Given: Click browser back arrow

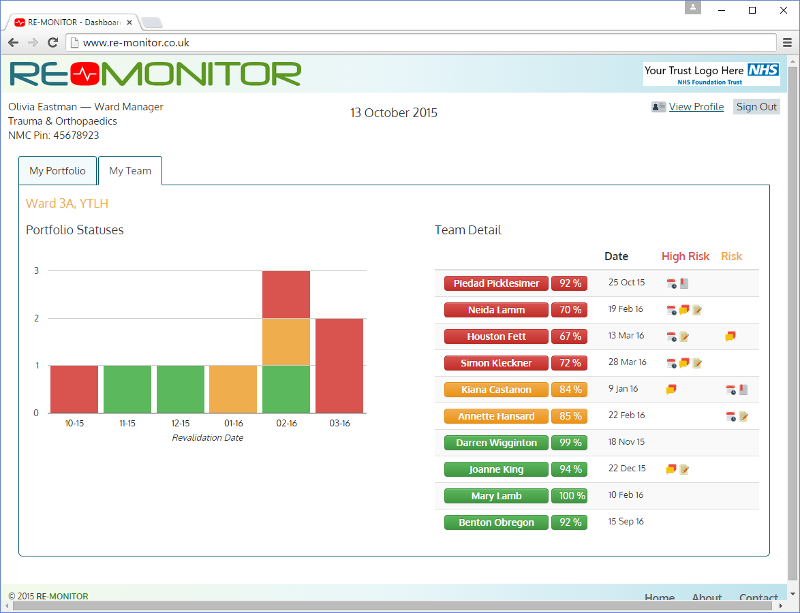Looking at the screenshot, I should tap(13, 43).
